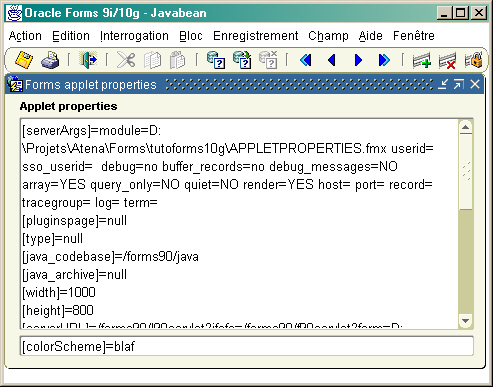Click the Forms applet properties window icon
Viewport: 493px width, 387px height.
point(15,84)
